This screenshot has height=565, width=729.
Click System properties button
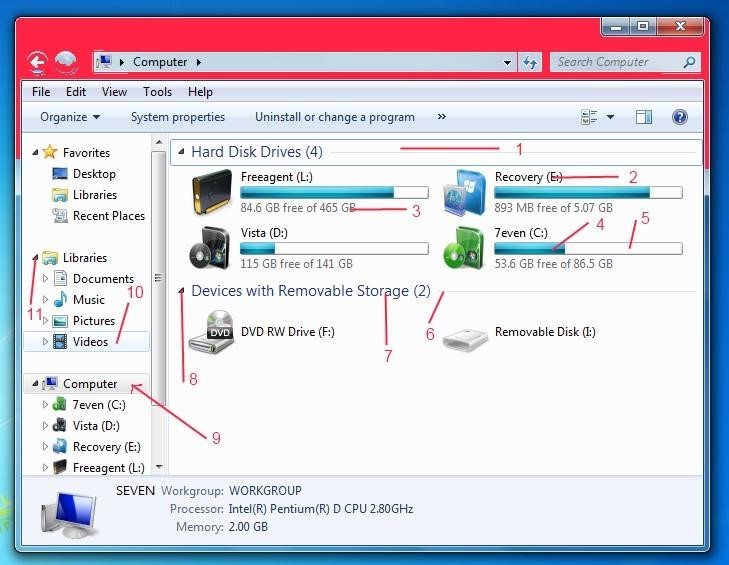(177, 117)
